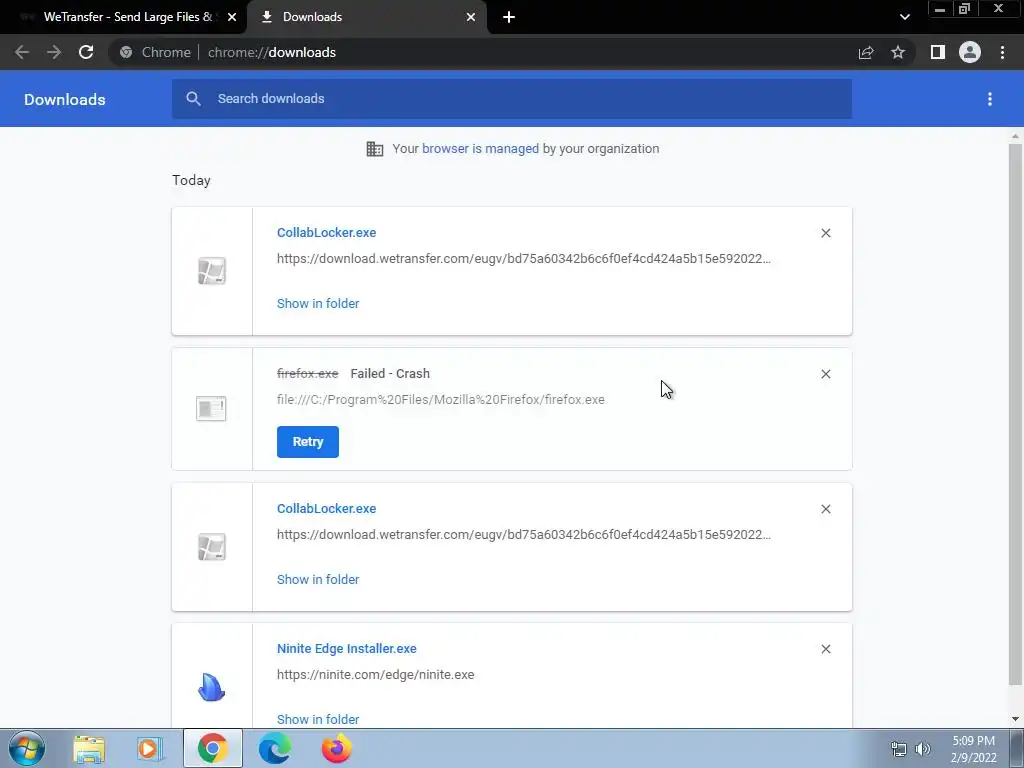This screenshot has height=768, width=1024.
Task: Open a new browser tab
Action: coord(509,17)
